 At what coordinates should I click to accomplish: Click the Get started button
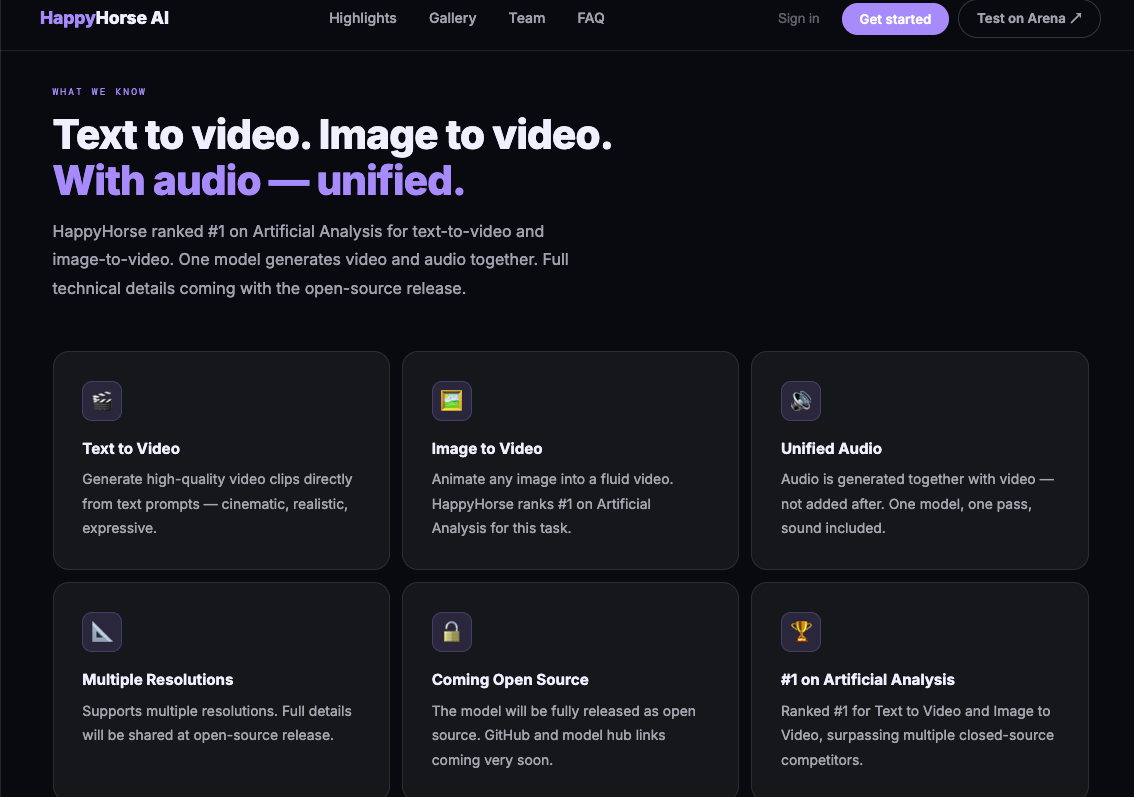click(895, 19)
